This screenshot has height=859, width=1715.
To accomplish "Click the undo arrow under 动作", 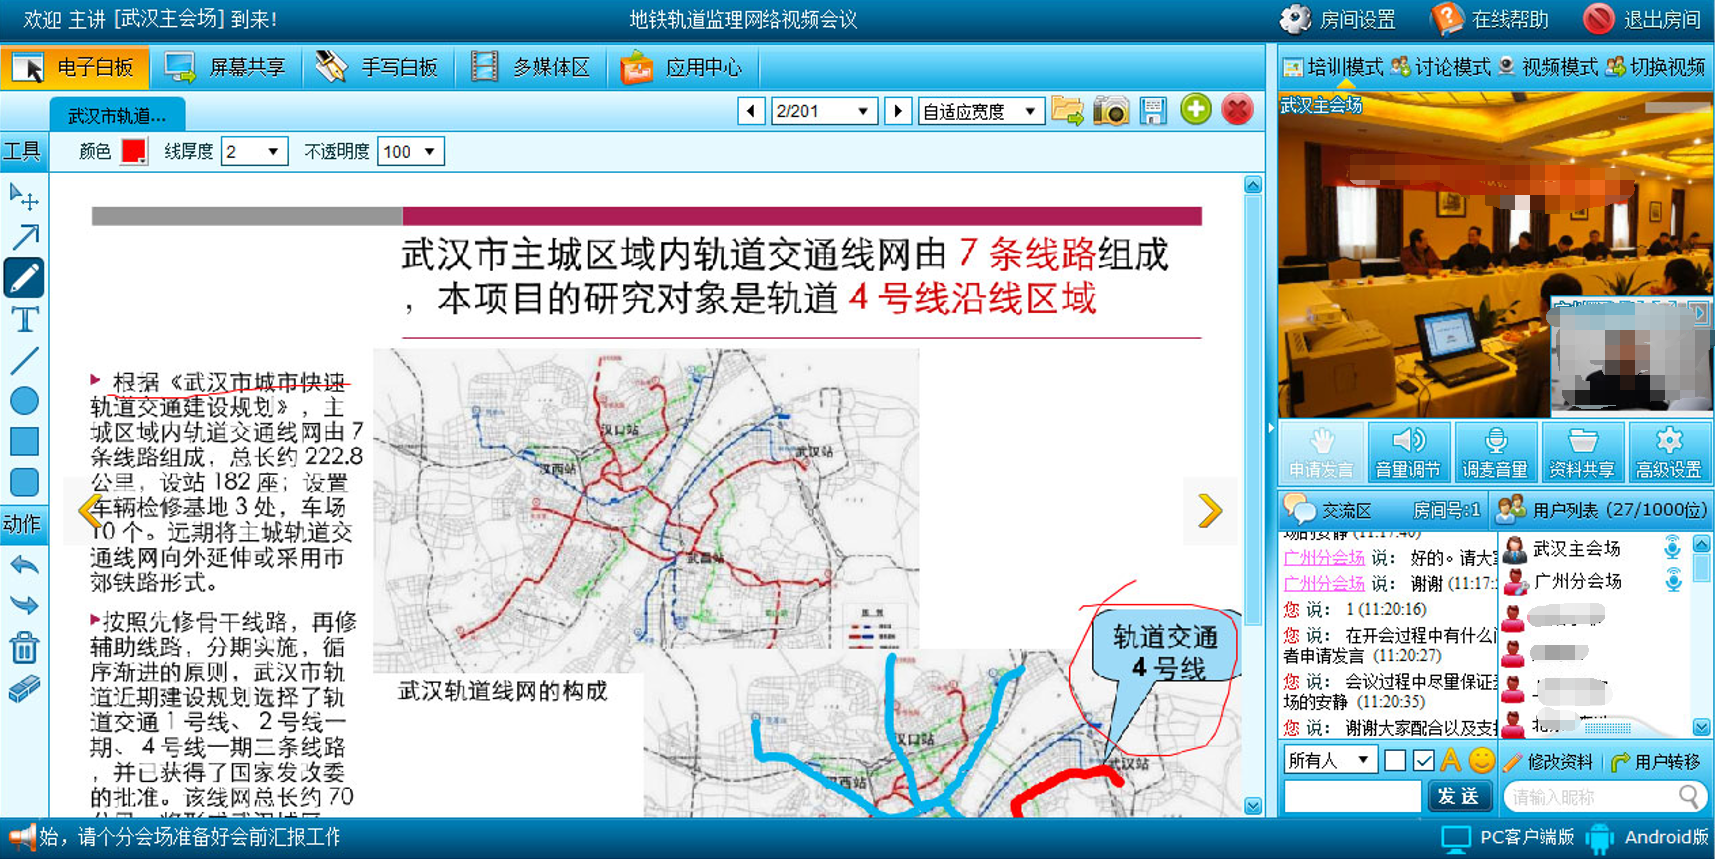I will [24, 565].
